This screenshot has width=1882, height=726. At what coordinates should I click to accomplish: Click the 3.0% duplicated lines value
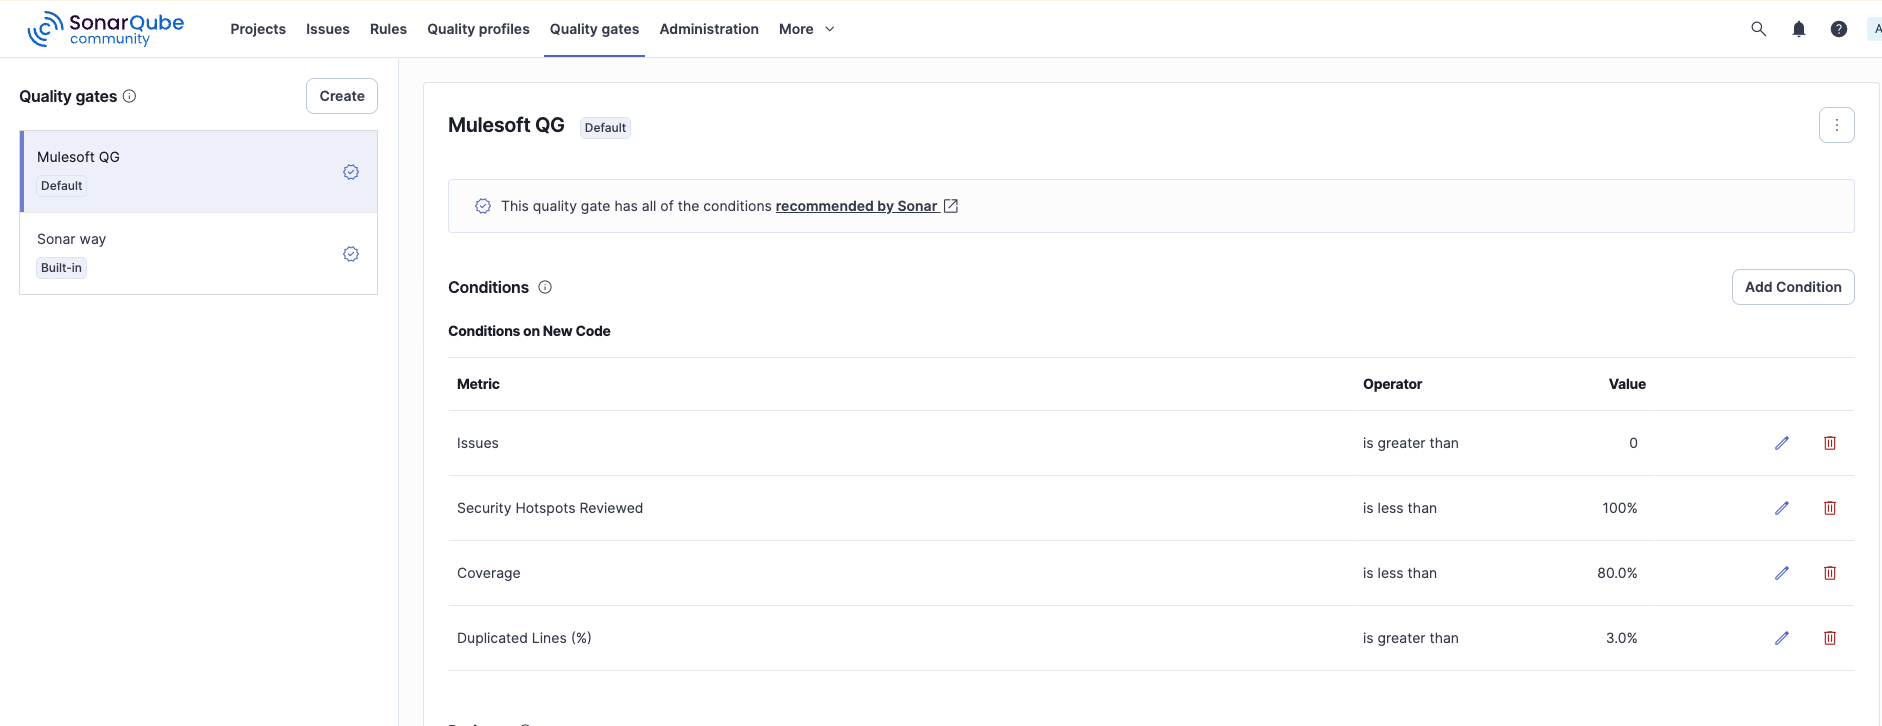pos(1621,638)
